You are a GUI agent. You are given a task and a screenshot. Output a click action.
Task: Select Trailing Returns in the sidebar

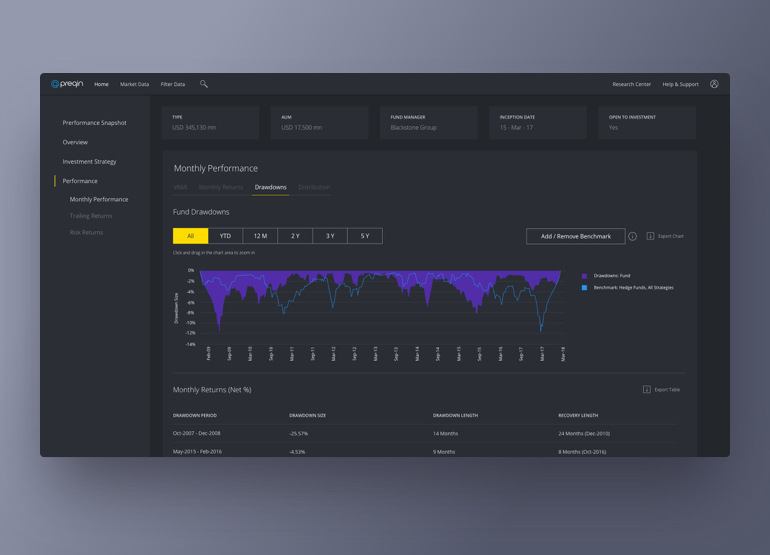[91, 216]
